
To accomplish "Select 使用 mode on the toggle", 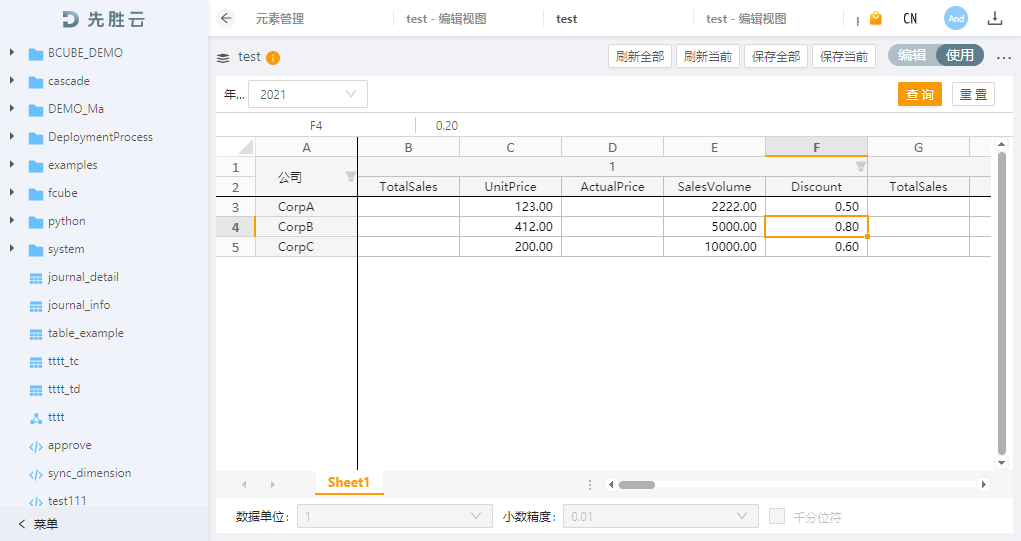I will [x=960, y=56].
